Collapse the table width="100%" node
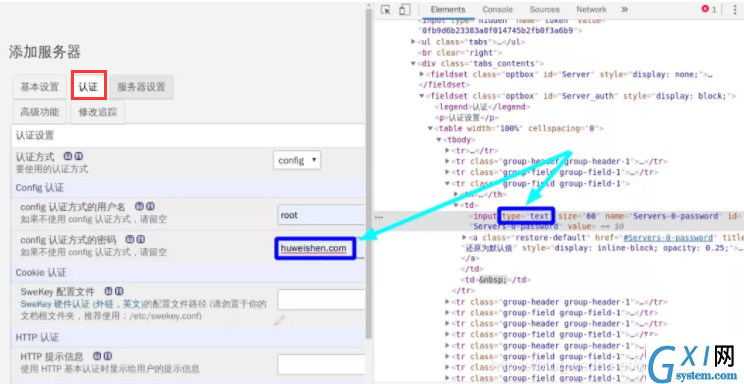This screenshot has height=384, width=744. pos(430,129)
